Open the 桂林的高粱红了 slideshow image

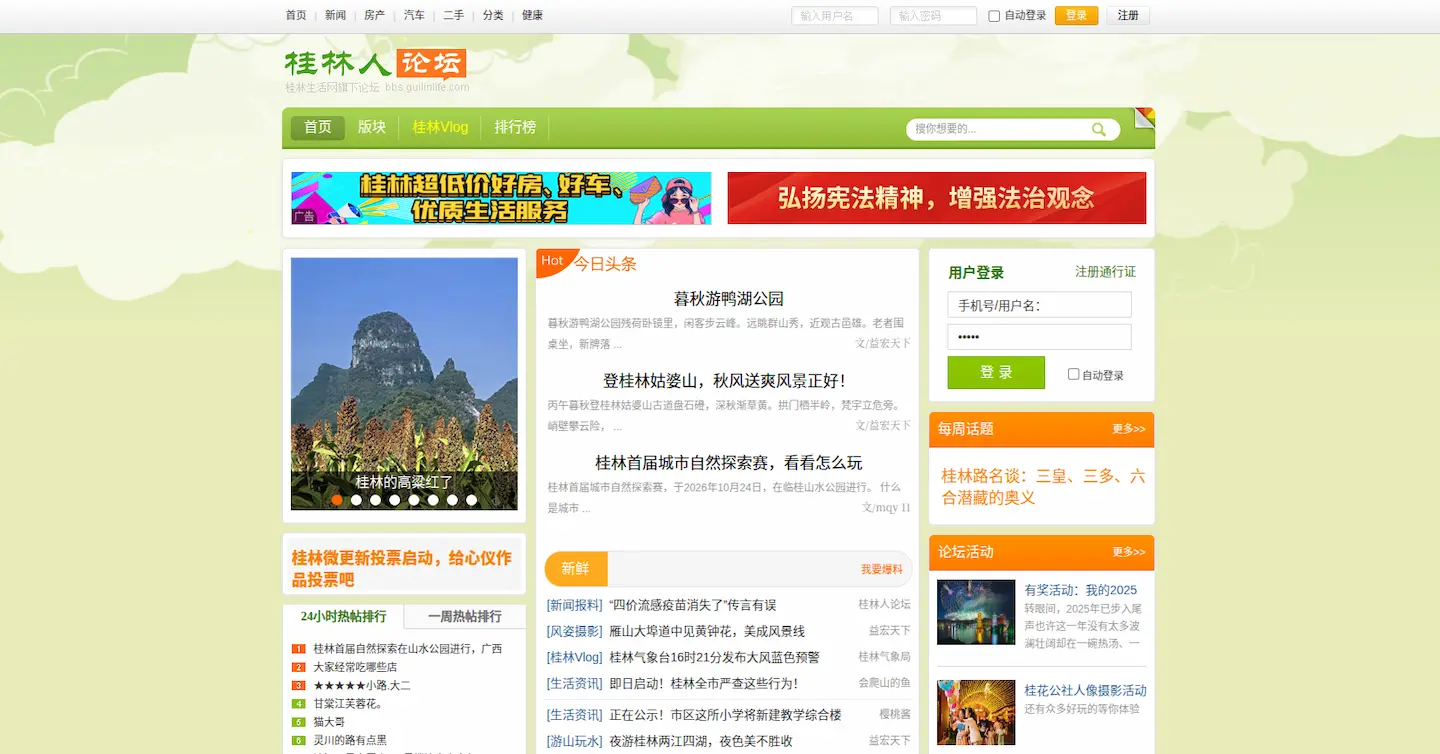pyautogui.click(x=404, y=384)
